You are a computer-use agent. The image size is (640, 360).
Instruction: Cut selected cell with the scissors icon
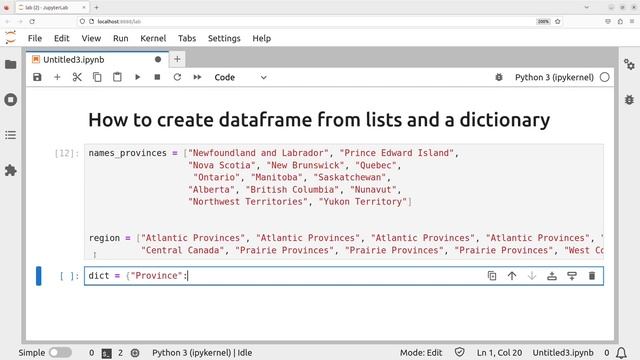77,77
